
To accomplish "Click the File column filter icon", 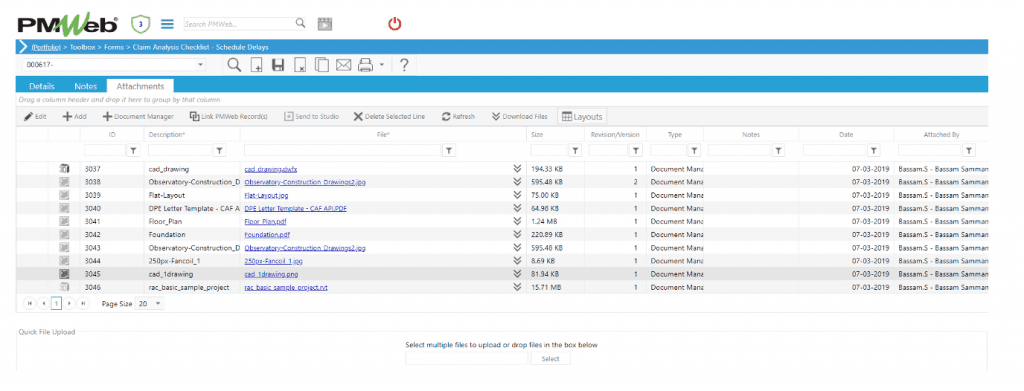I will 449,151.
